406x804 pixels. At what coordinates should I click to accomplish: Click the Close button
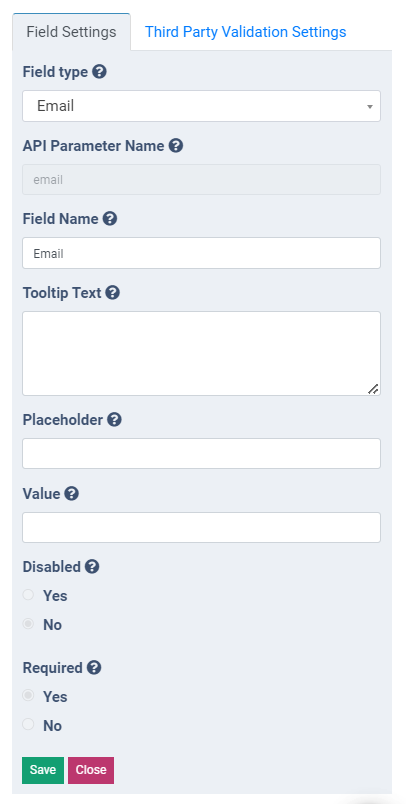(x=91, y=770)
